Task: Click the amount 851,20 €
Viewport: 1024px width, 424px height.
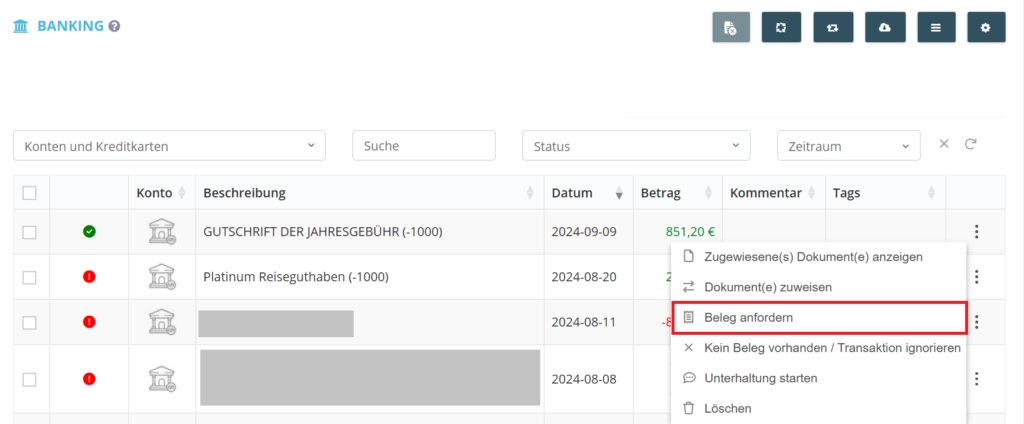Action: coord(690,231)
